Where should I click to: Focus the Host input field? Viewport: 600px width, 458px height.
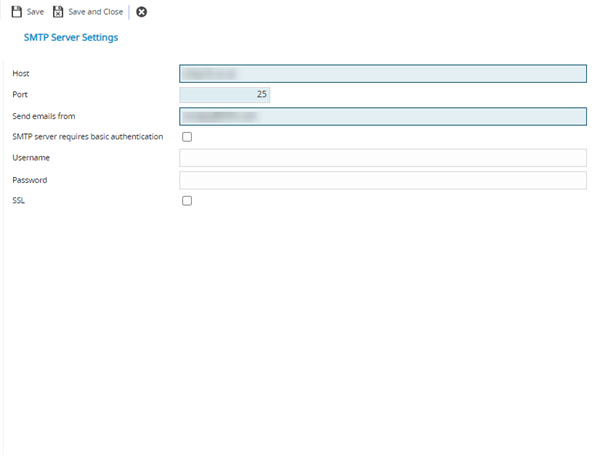pyautogui.click(x=382, y=73)
